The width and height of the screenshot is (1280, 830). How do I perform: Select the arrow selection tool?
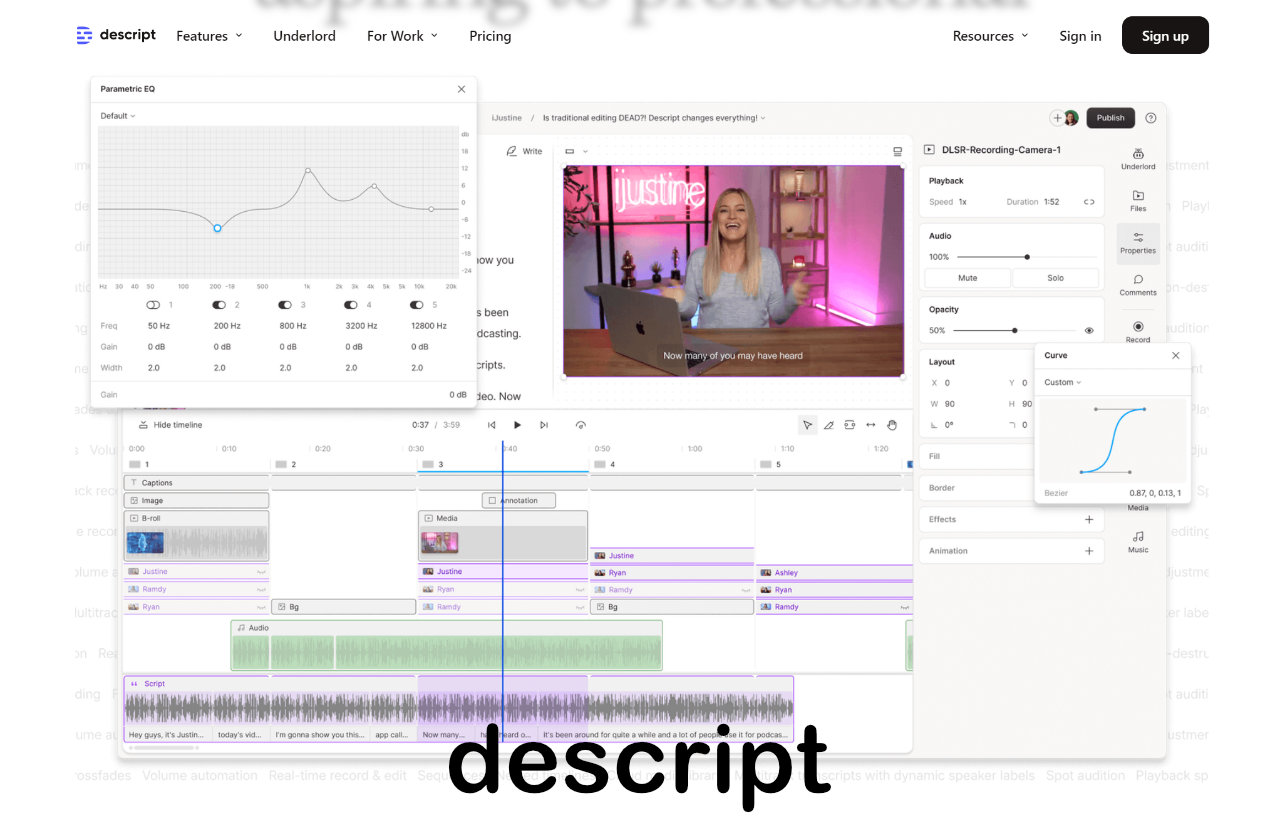tap(807, 425)
